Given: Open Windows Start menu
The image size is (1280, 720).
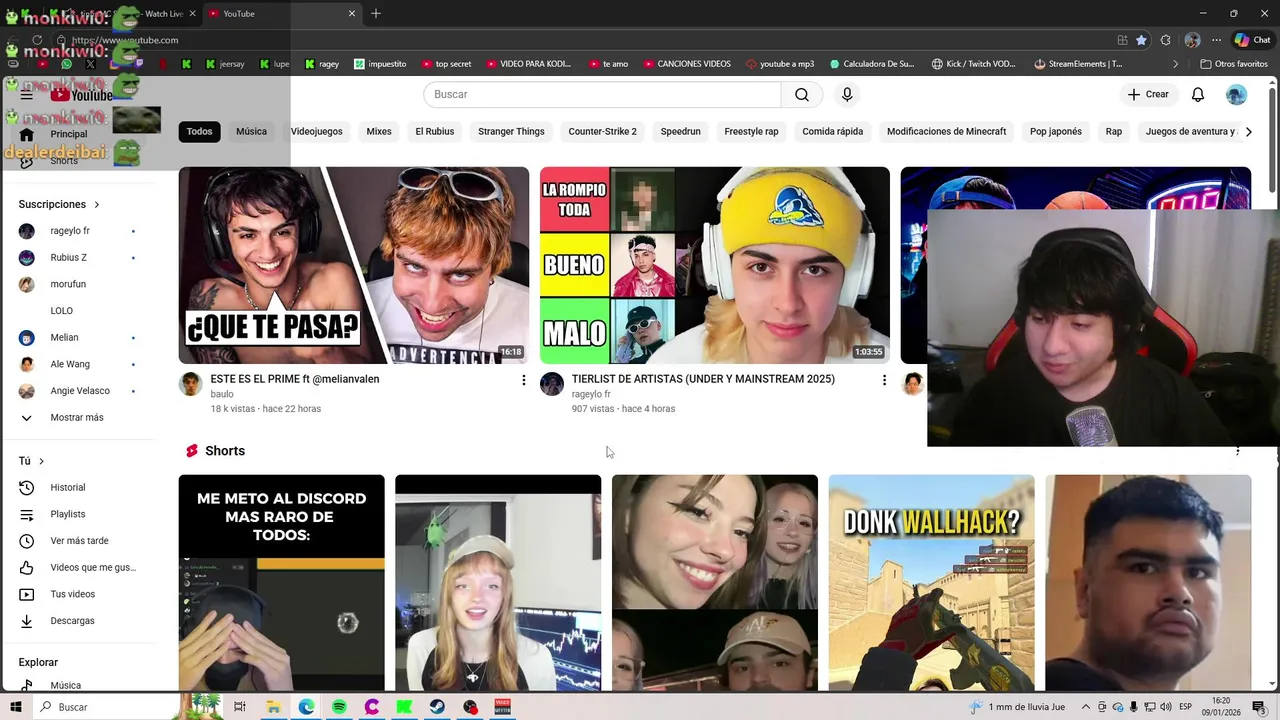Looking at the screenshot, I should [16, 707].
